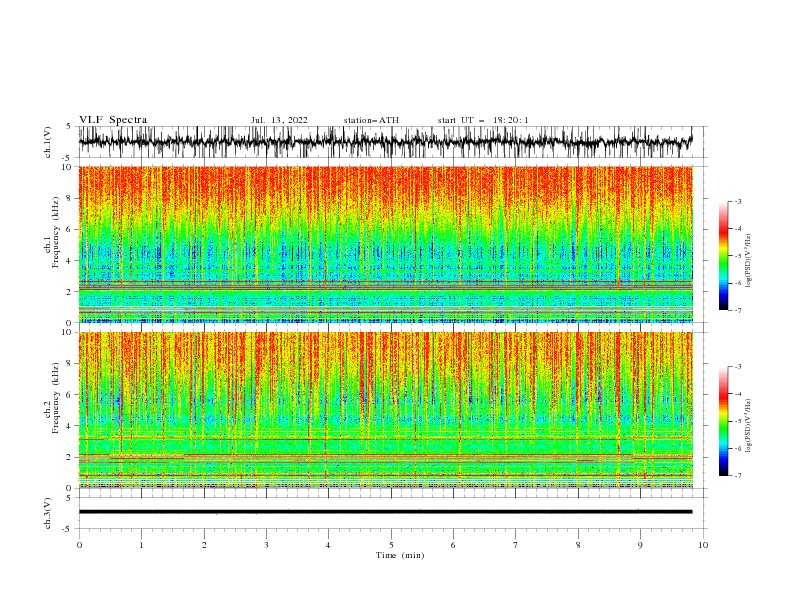Click time-axis tick label '5'
Screen dimensions: 792x612
pos(391,545)
